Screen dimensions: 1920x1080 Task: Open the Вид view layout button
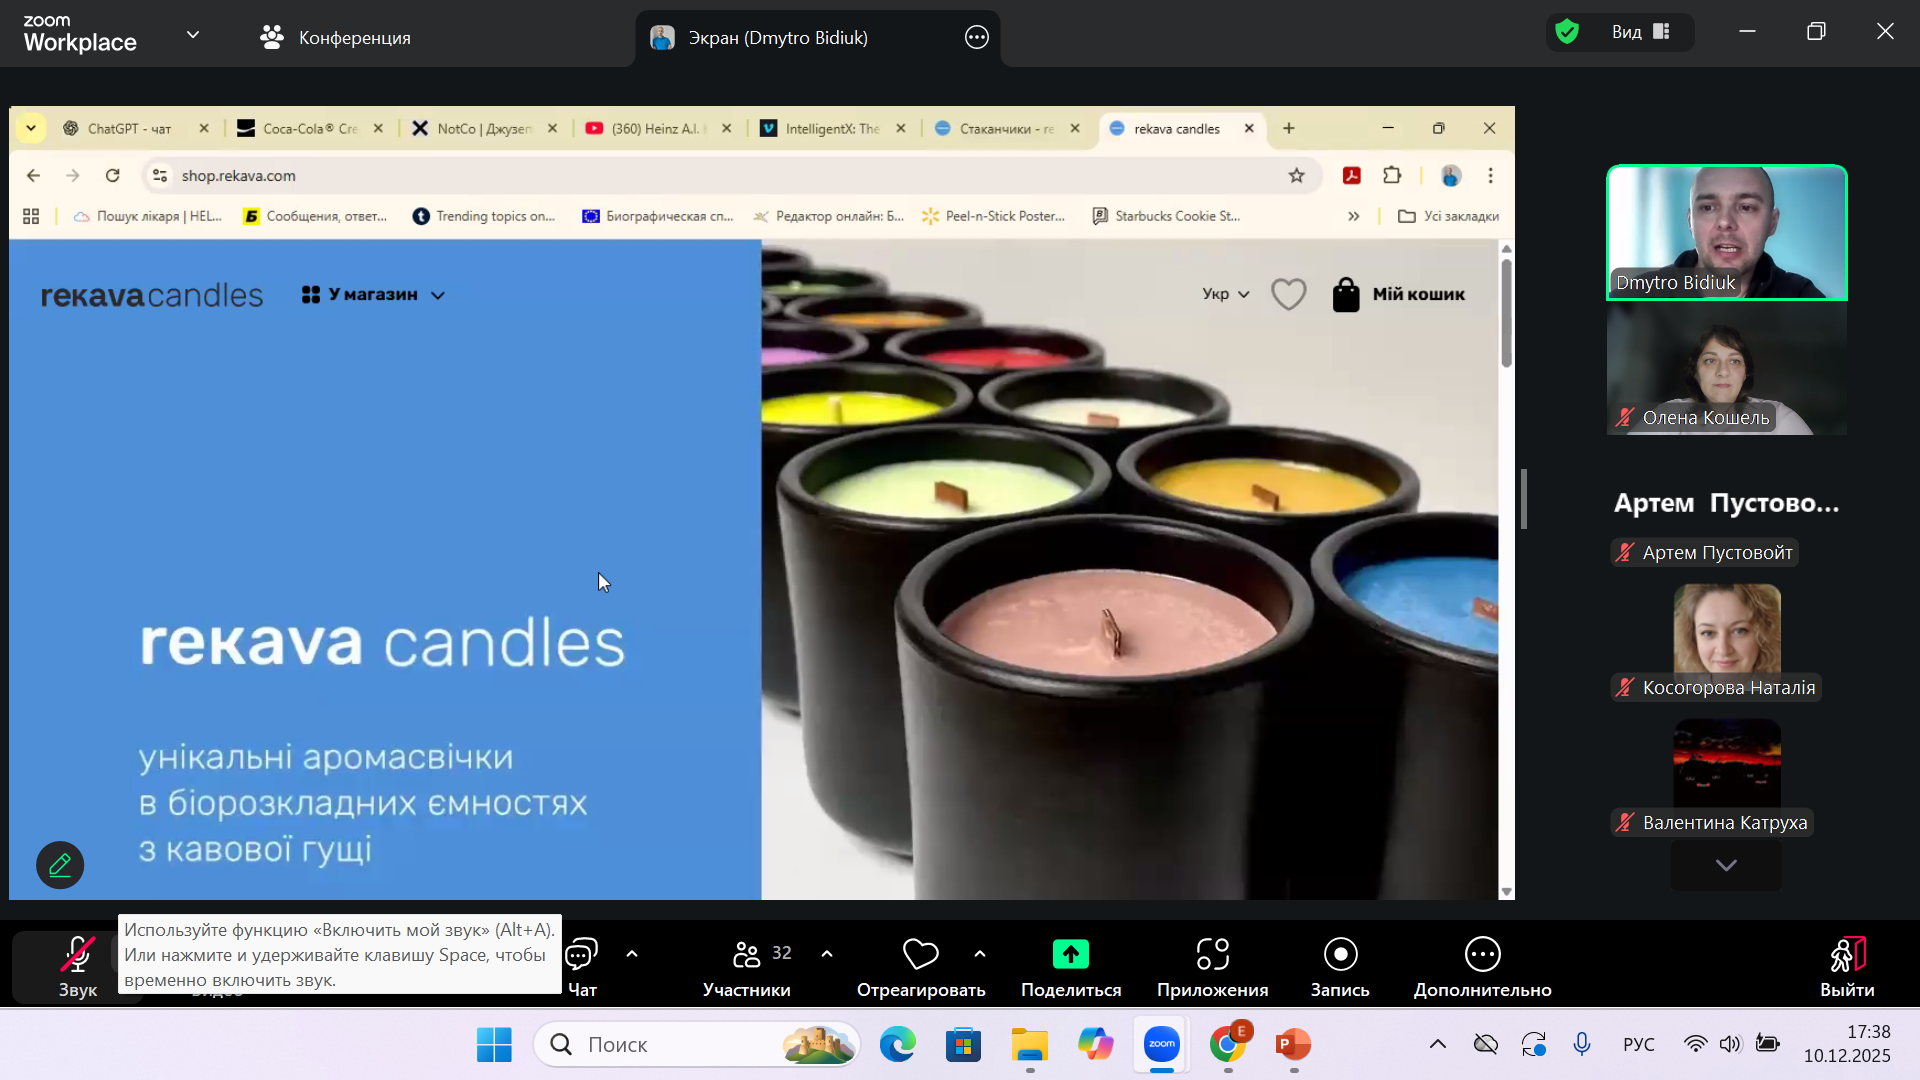tap(1640, 32)
